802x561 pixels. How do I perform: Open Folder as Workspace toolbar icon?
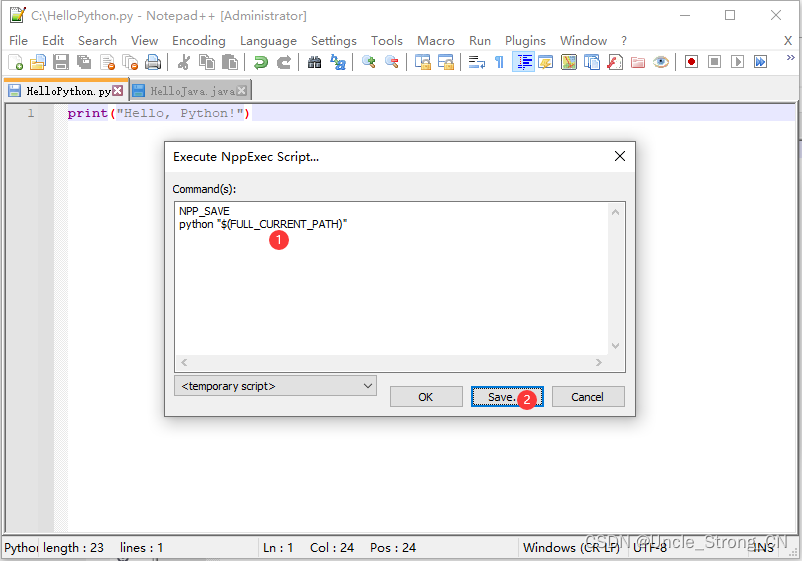point(638,62)
